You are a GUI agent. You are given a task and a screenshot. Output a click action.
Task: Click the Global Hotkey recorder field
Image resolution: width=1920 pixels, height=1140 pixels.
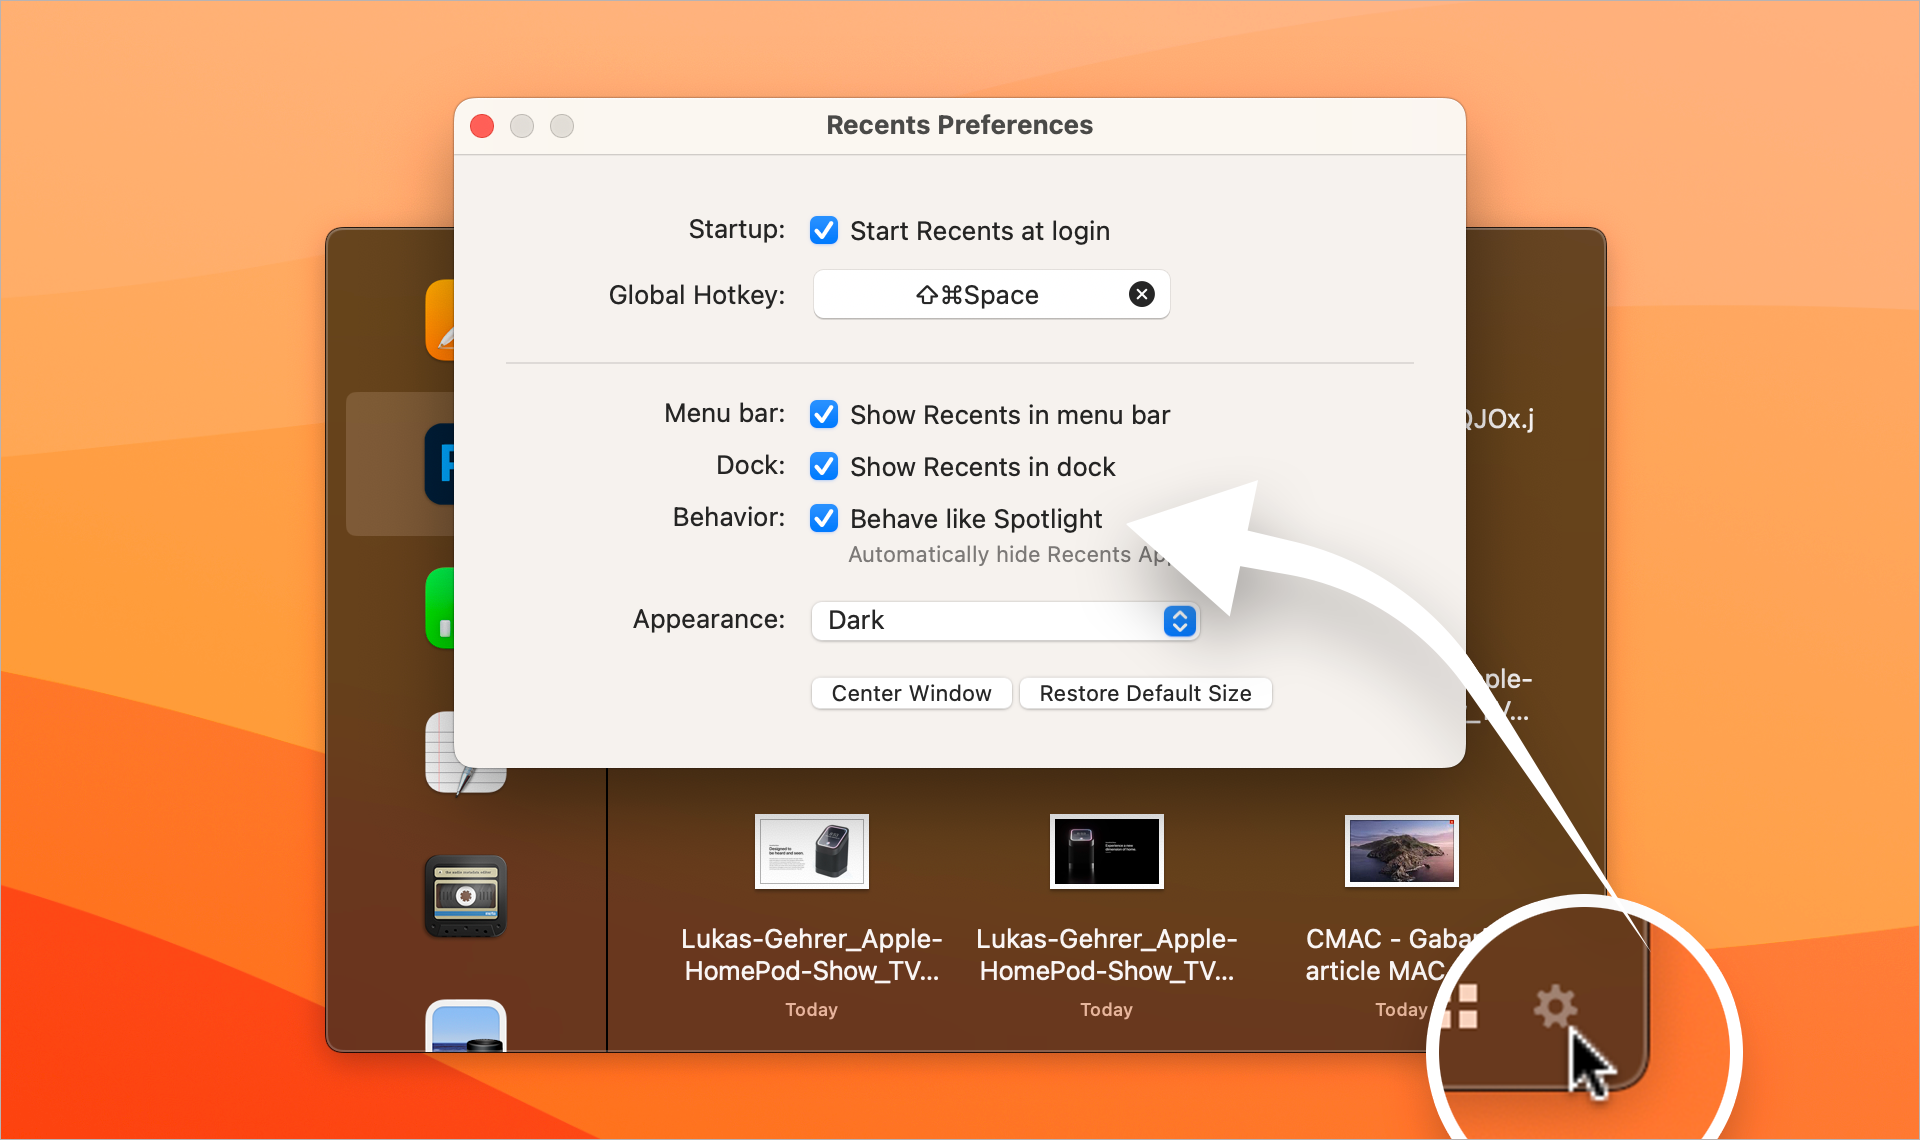[x=991, y=294]
